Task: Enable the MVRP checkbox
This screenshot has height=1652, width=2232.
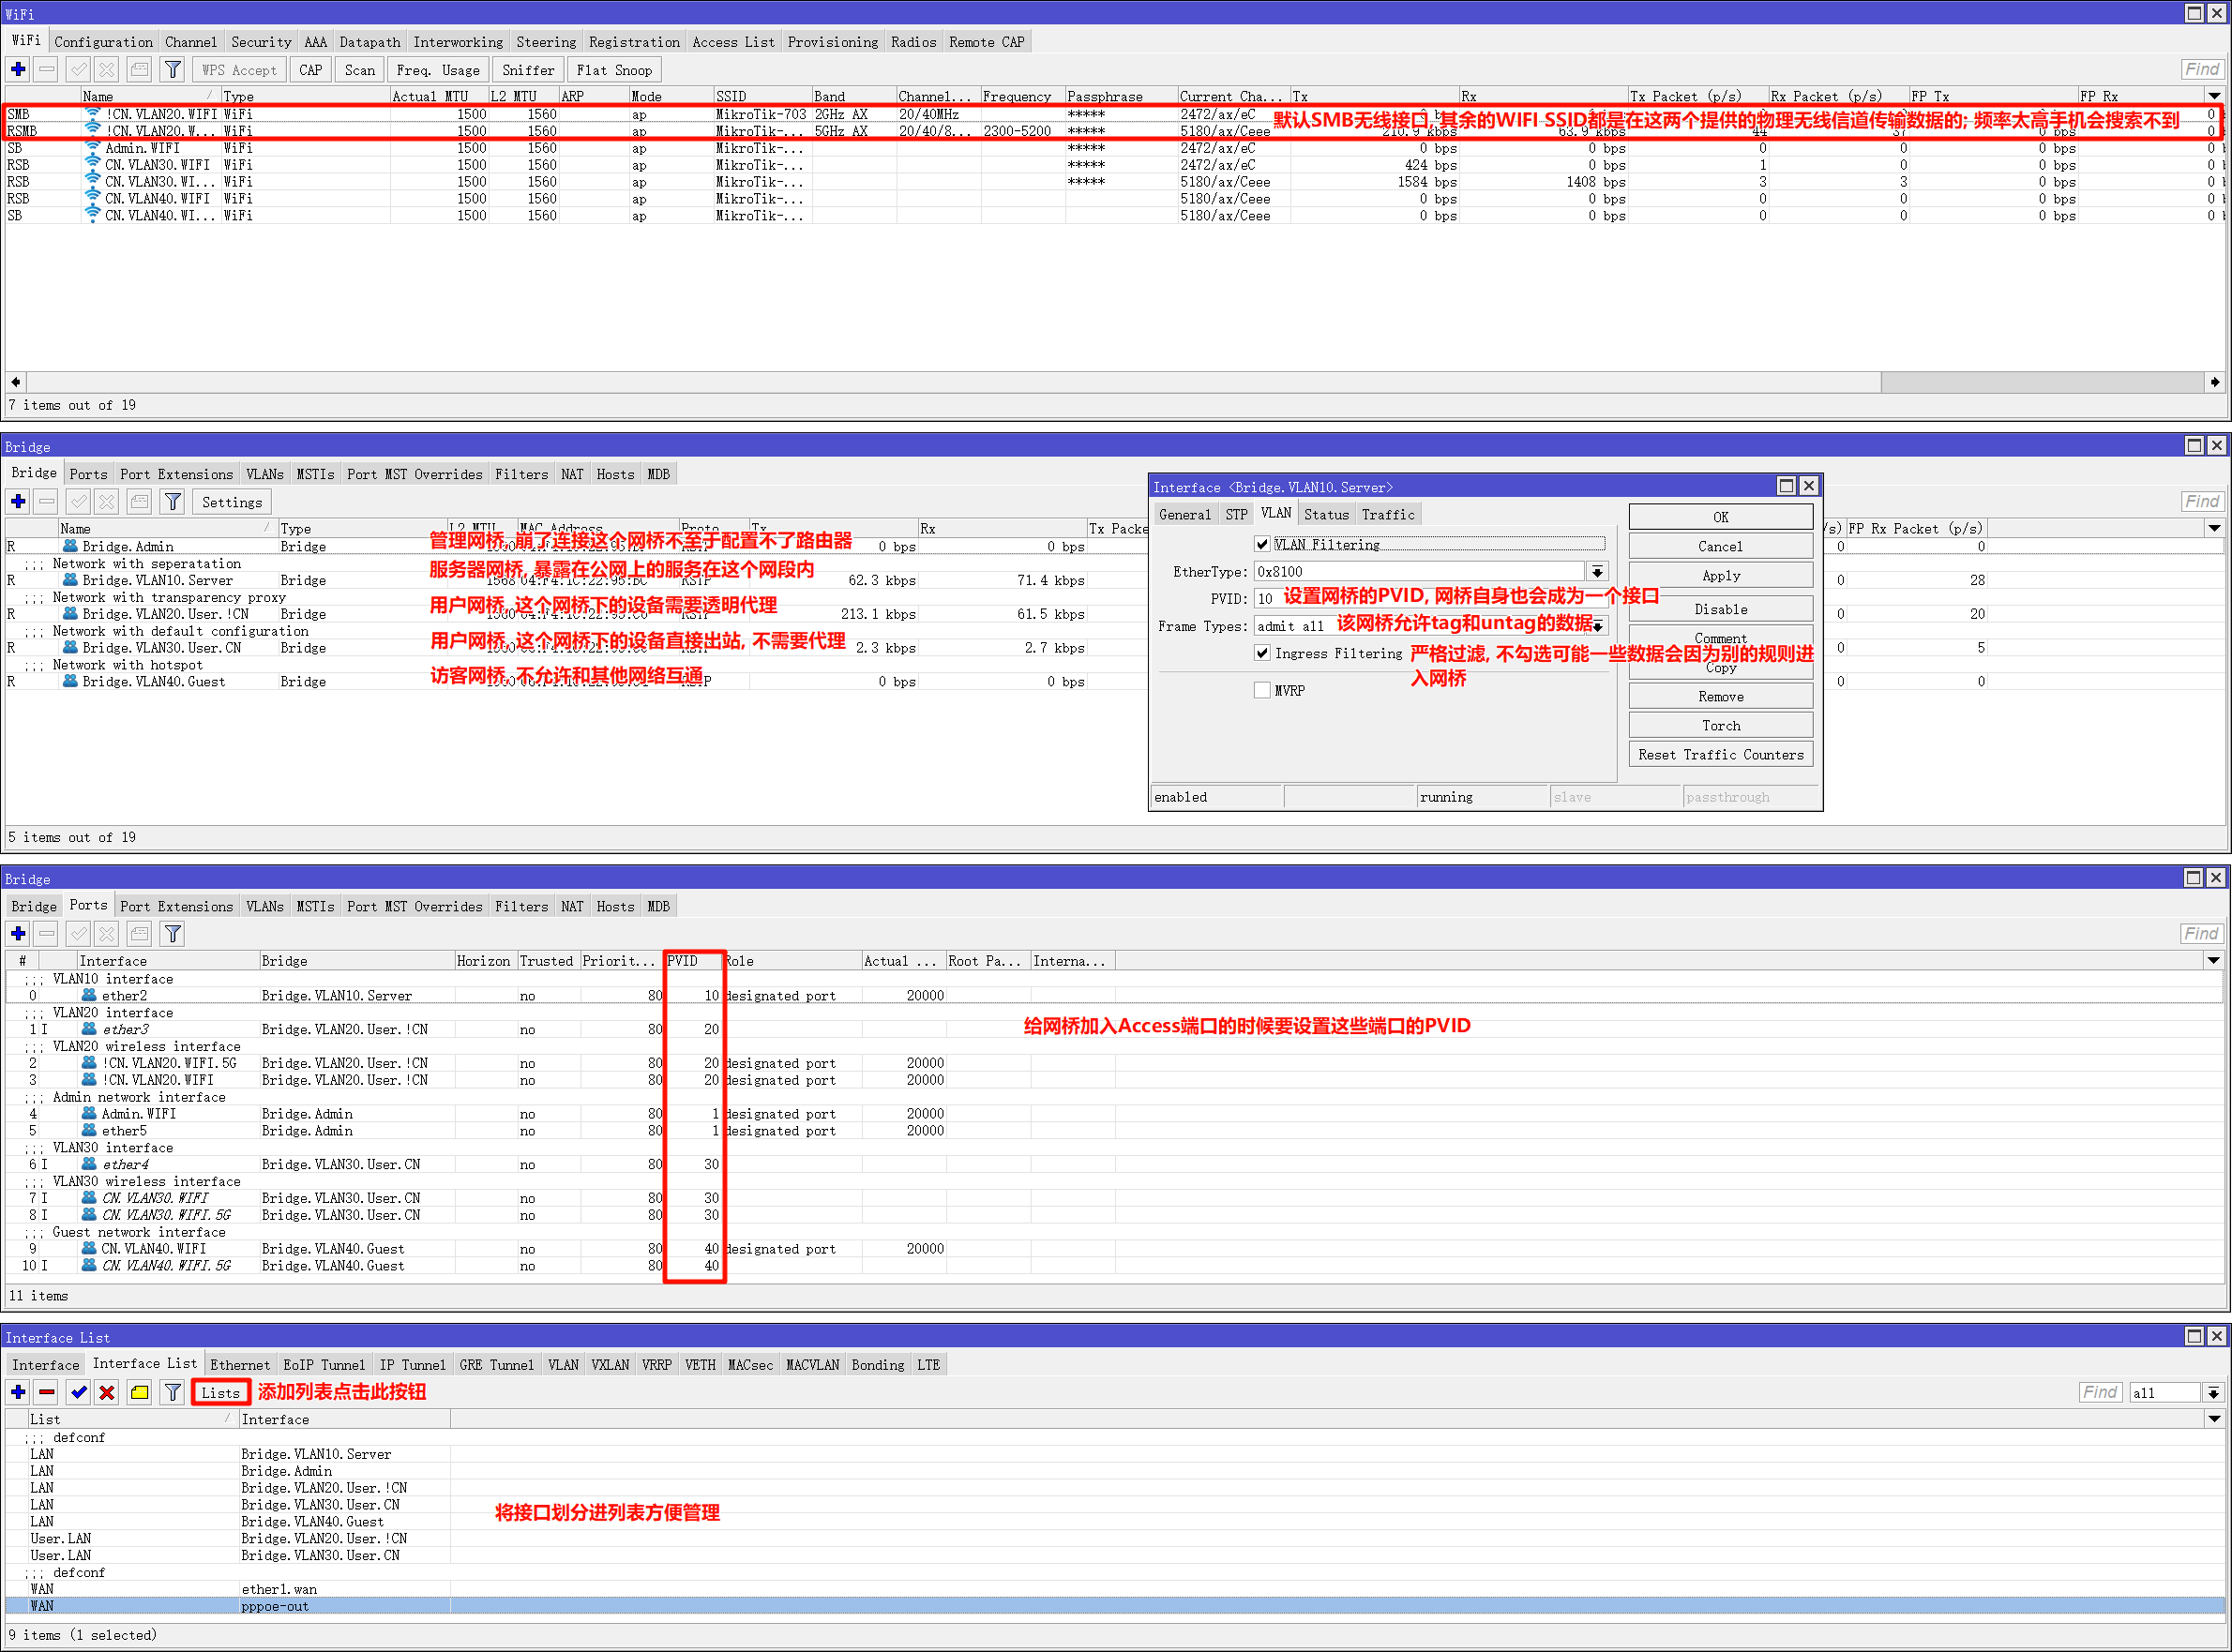Action: [x=1262, y=690]
